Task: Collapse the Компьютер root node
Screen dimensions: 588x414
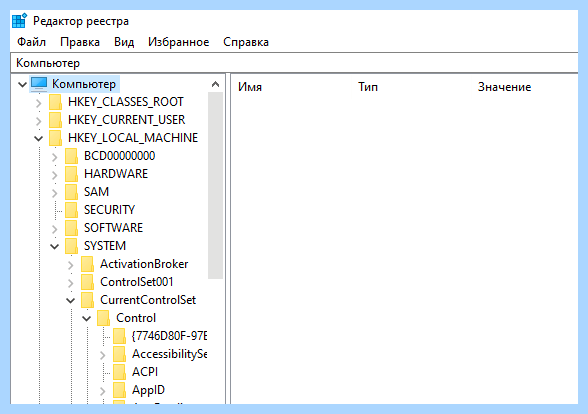Action: point(22,84)
